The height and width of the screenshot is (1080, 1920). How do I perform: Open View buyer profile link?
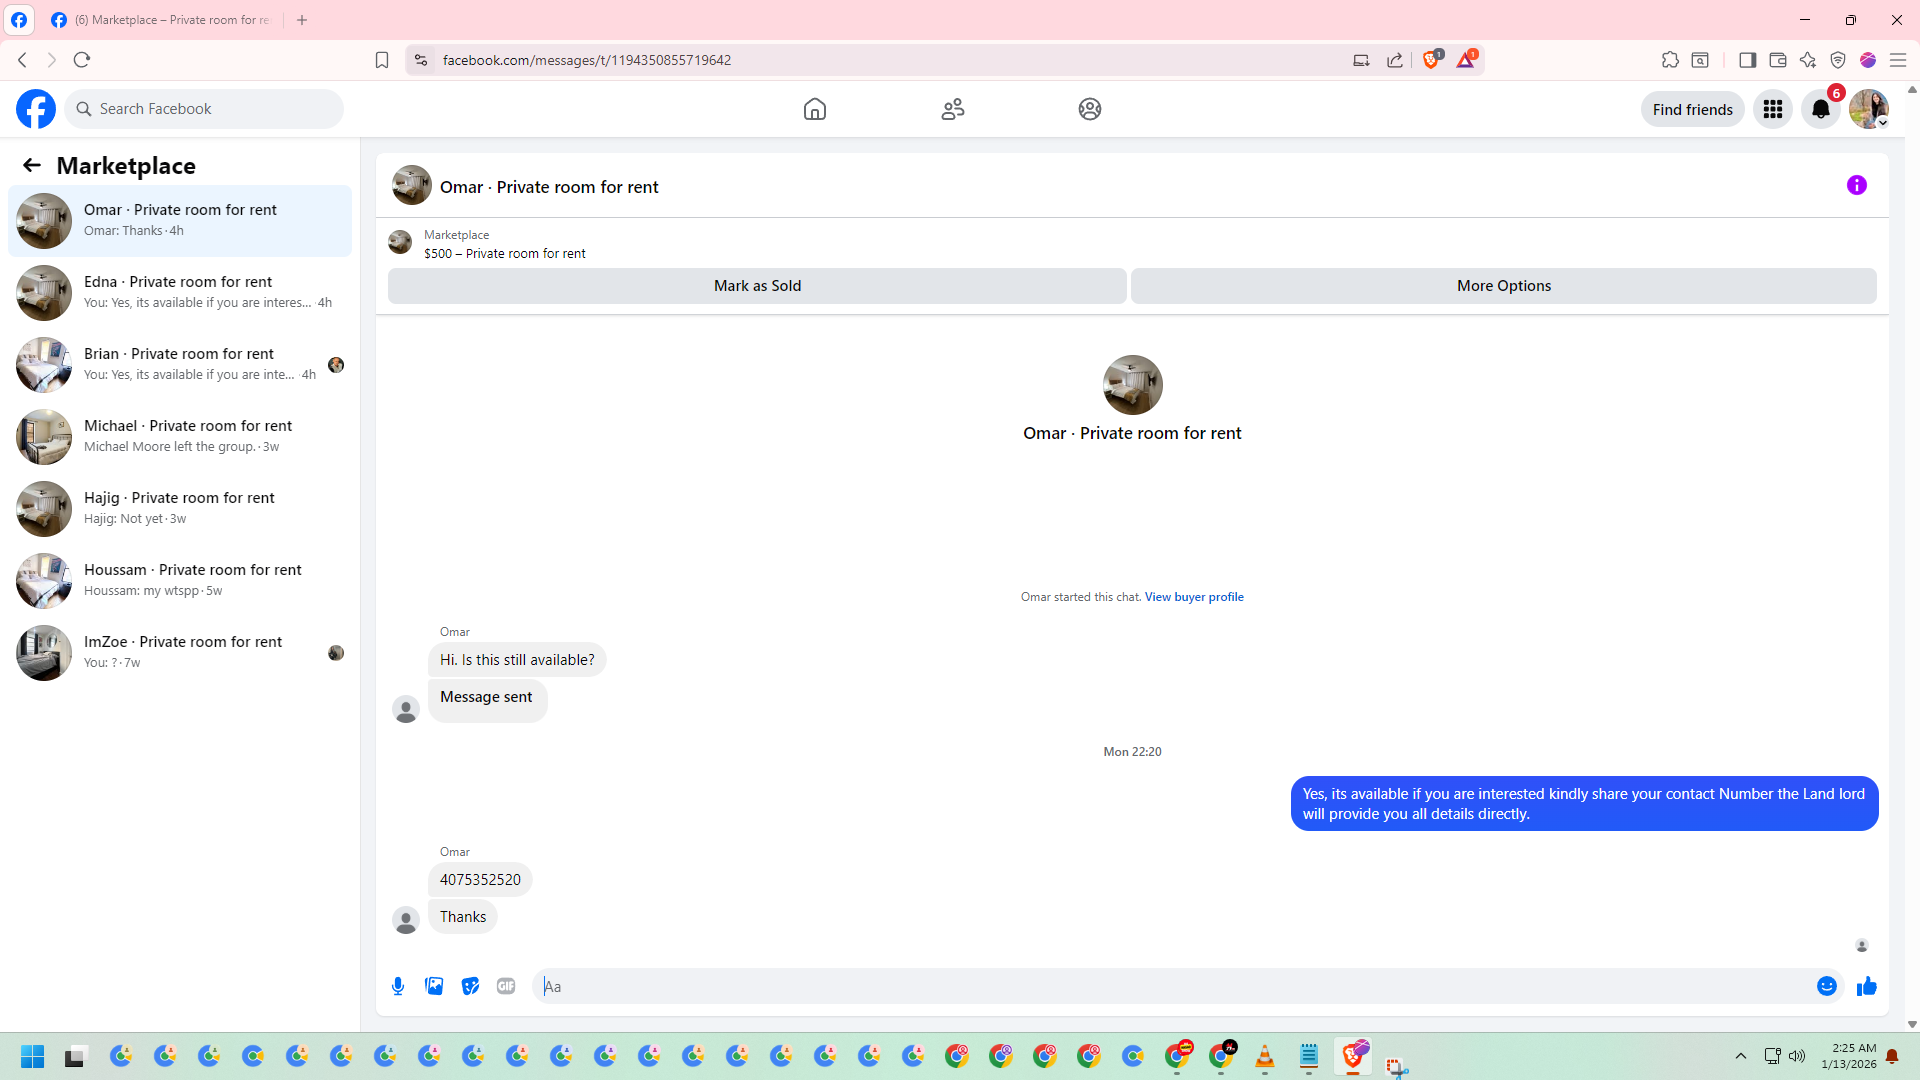coord(1193,597)
